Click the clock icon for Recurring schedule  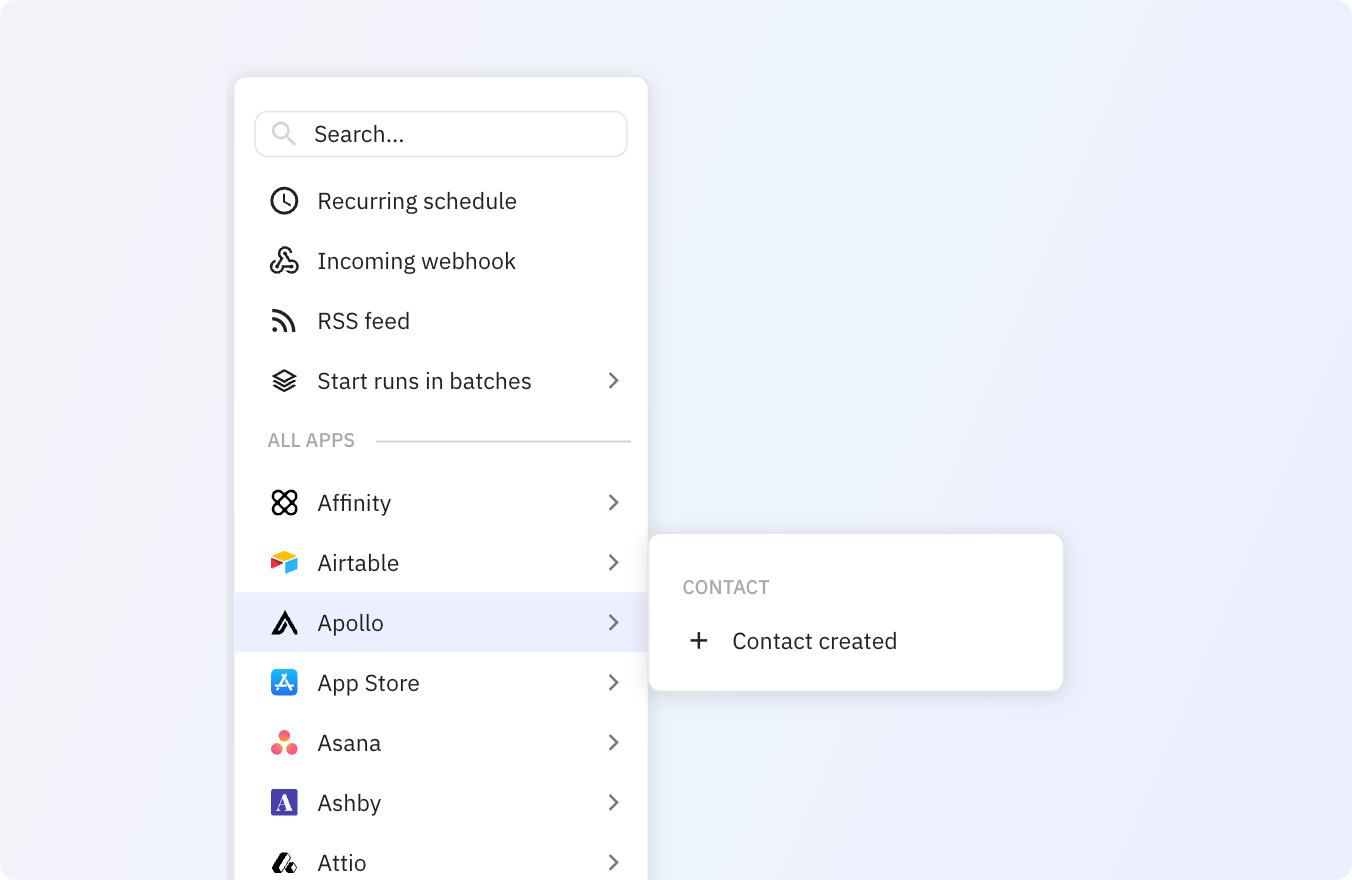tap(284, 201)
